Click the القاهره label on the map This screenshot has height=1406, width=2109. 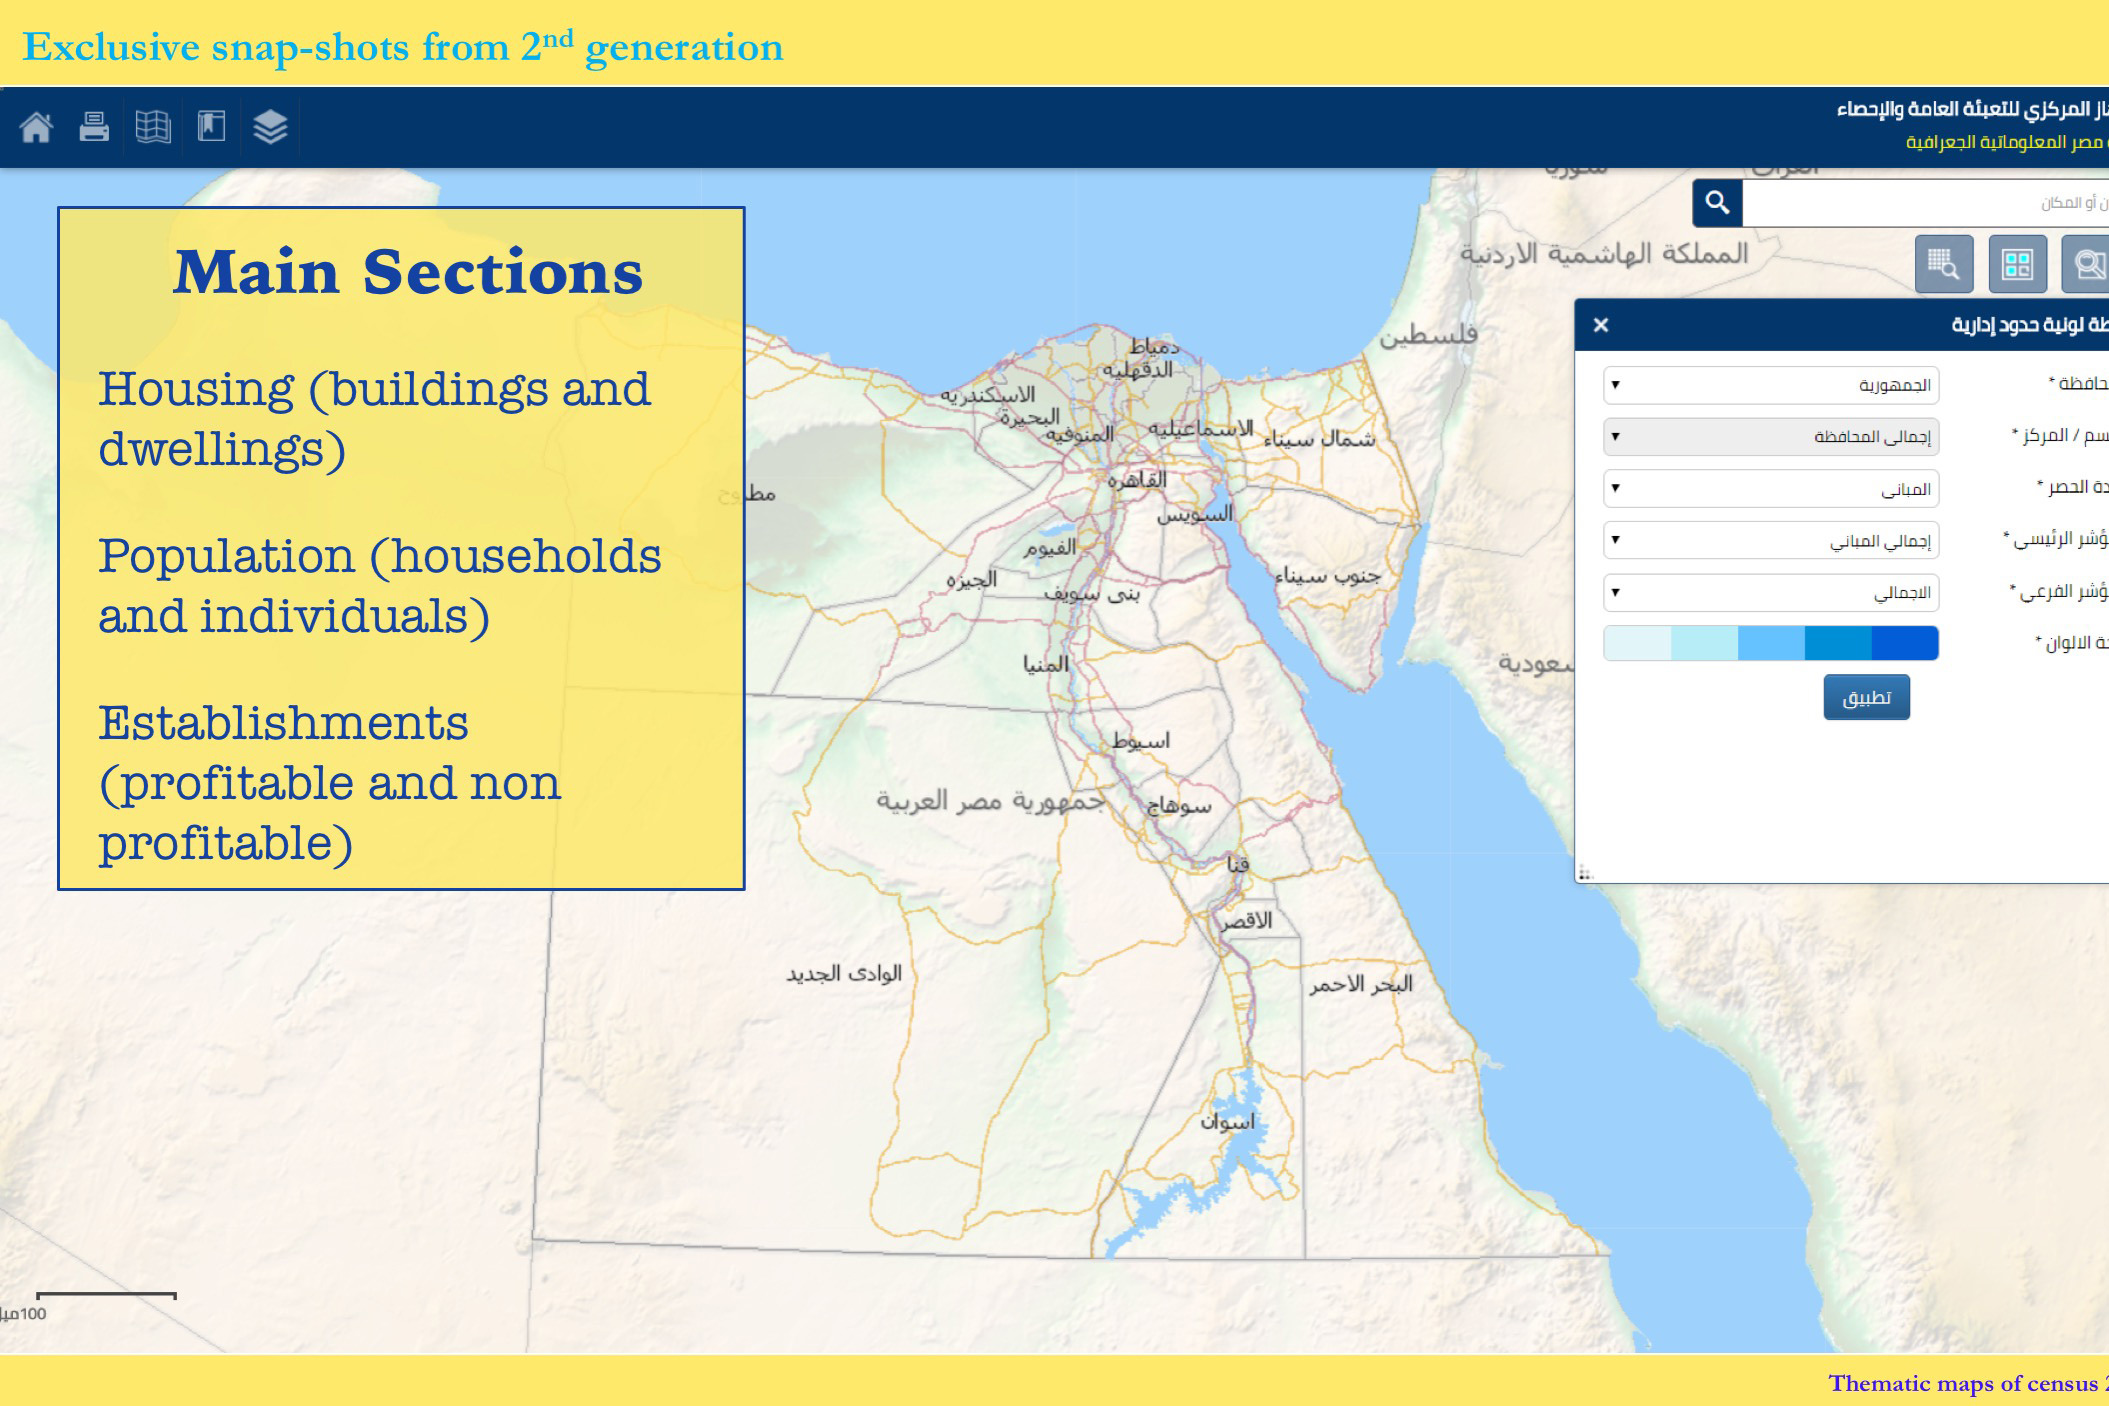pyautogui.click(x=1137, y=480)
